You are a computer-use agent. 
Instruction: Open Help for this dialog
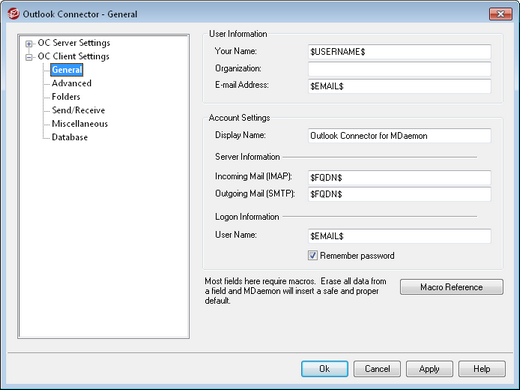pos(482,369)
